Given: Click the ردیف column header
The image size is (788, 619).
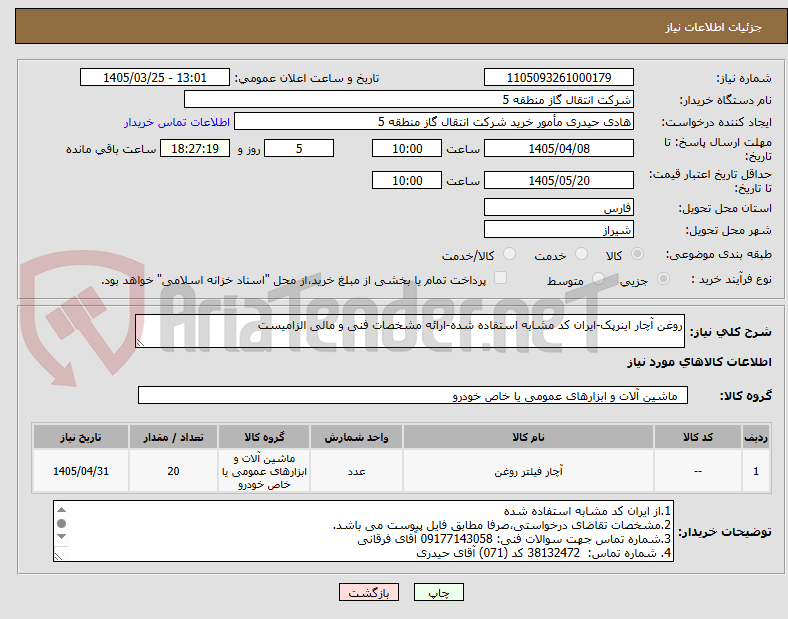Looking at the screenshot, I should (x=756, y=437).
